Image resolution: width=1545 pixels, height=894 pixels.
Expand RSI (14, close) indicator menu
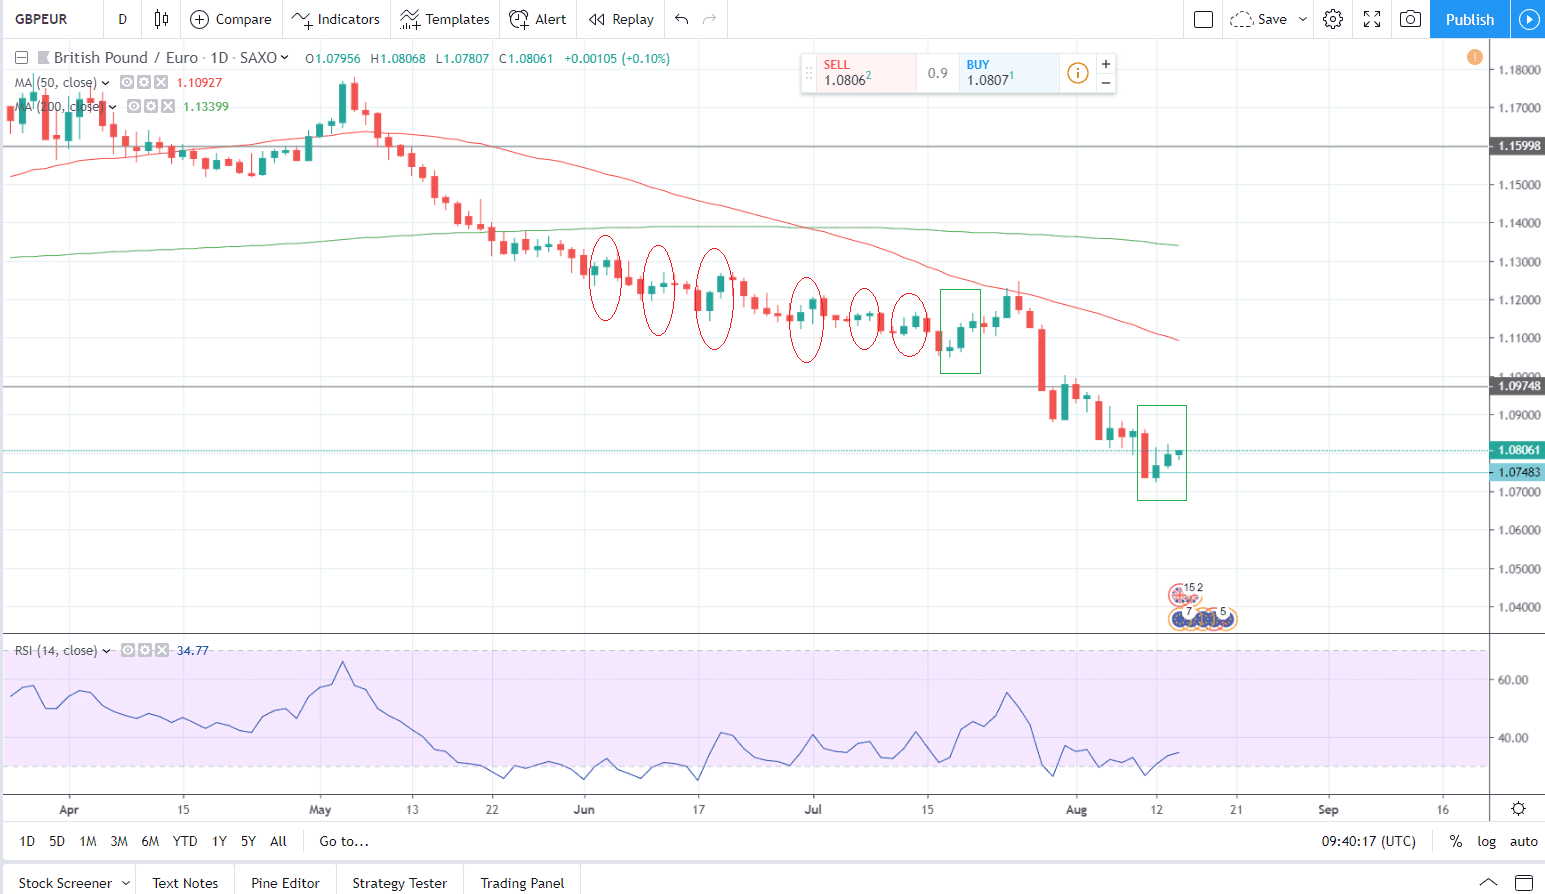(106, 651)
